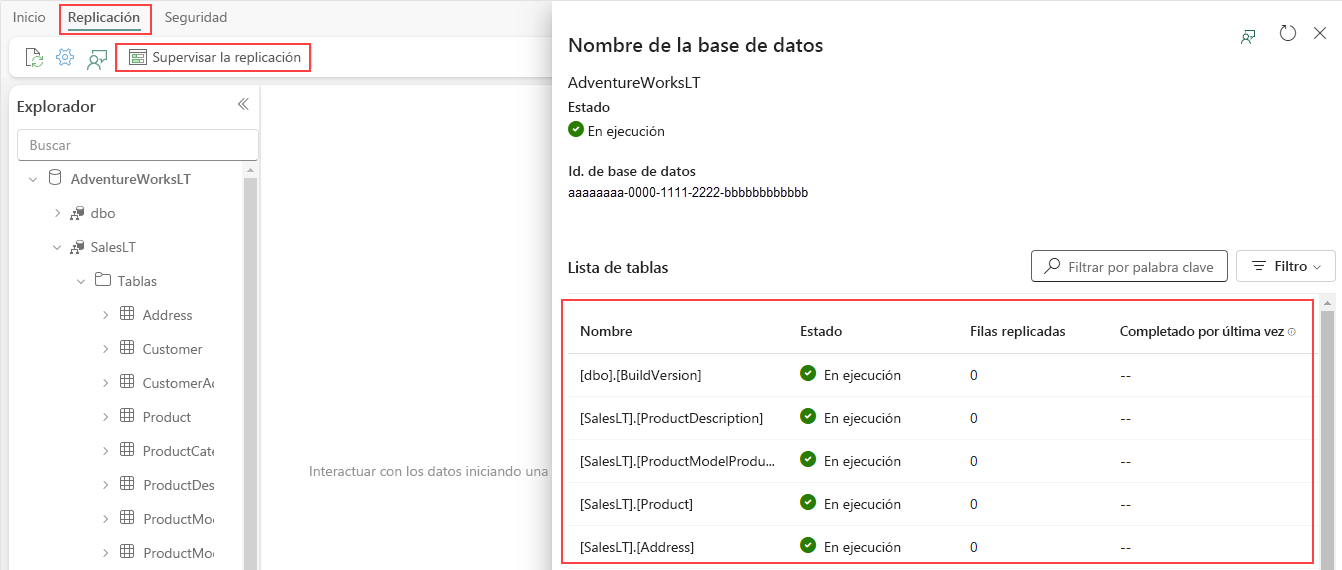1342x570 pixels.
Task: Open replication settings gear icon
Action: [65, 58]
